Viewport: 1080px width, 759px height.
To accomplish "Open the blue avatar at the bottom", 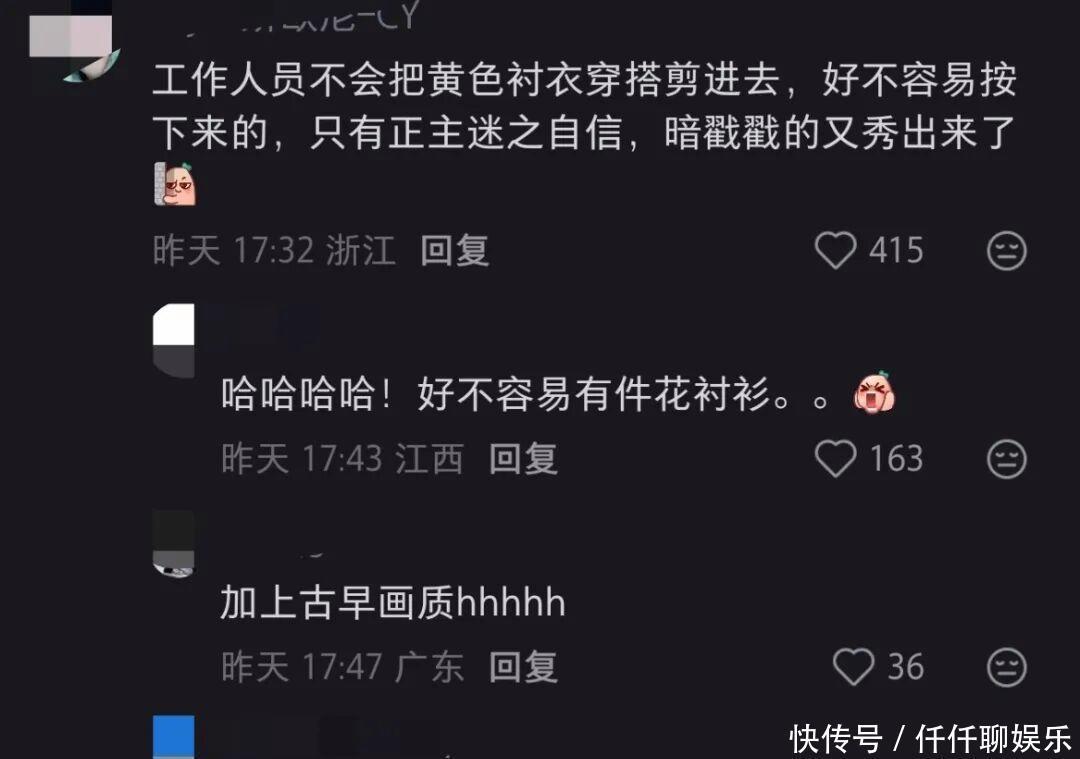I will (174, 737).
